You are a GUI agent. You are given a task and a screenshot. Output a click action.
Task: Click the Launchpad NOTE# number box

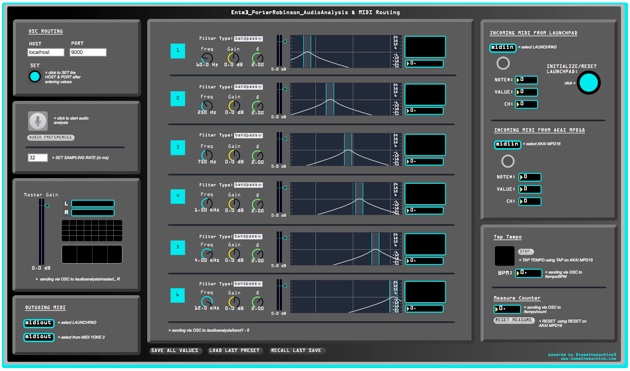tap(526, 80)
